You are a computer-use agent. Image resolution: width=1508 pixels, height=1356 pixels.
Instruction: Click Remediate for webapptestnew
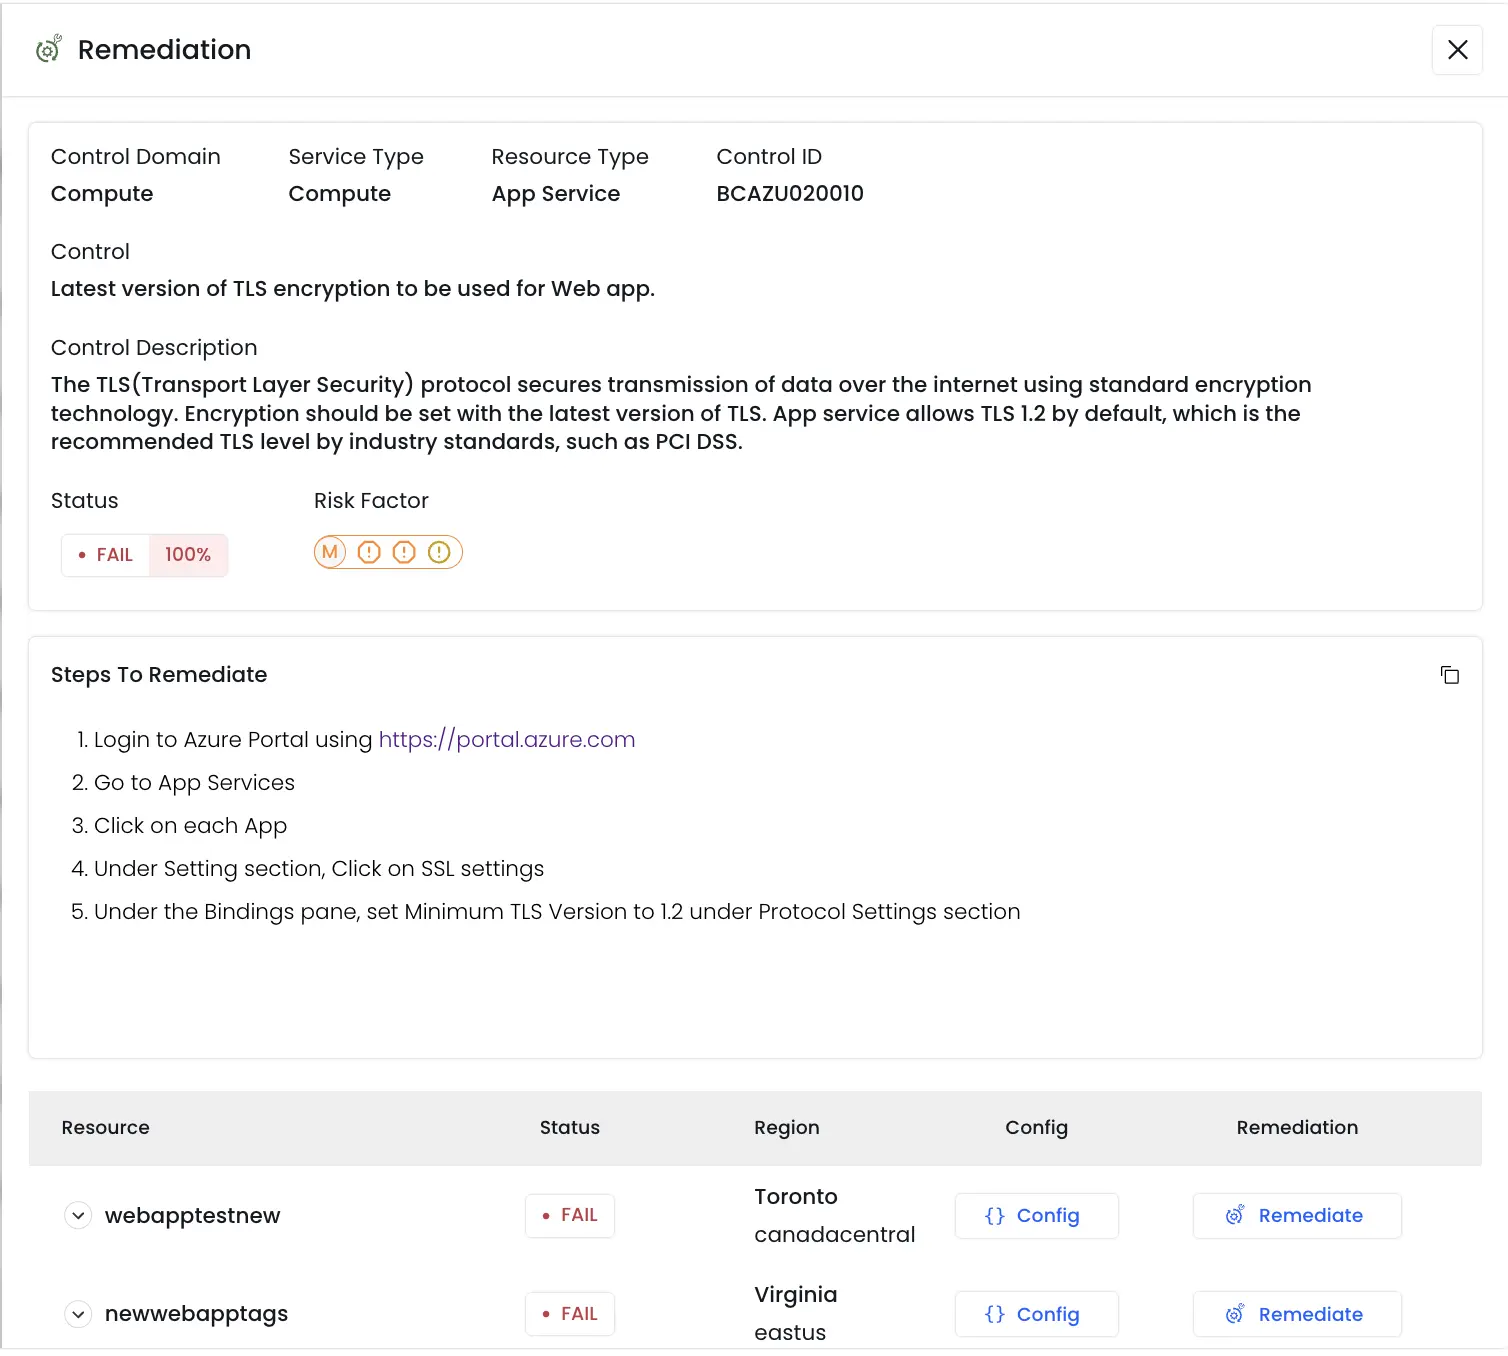(1297, 1215)
